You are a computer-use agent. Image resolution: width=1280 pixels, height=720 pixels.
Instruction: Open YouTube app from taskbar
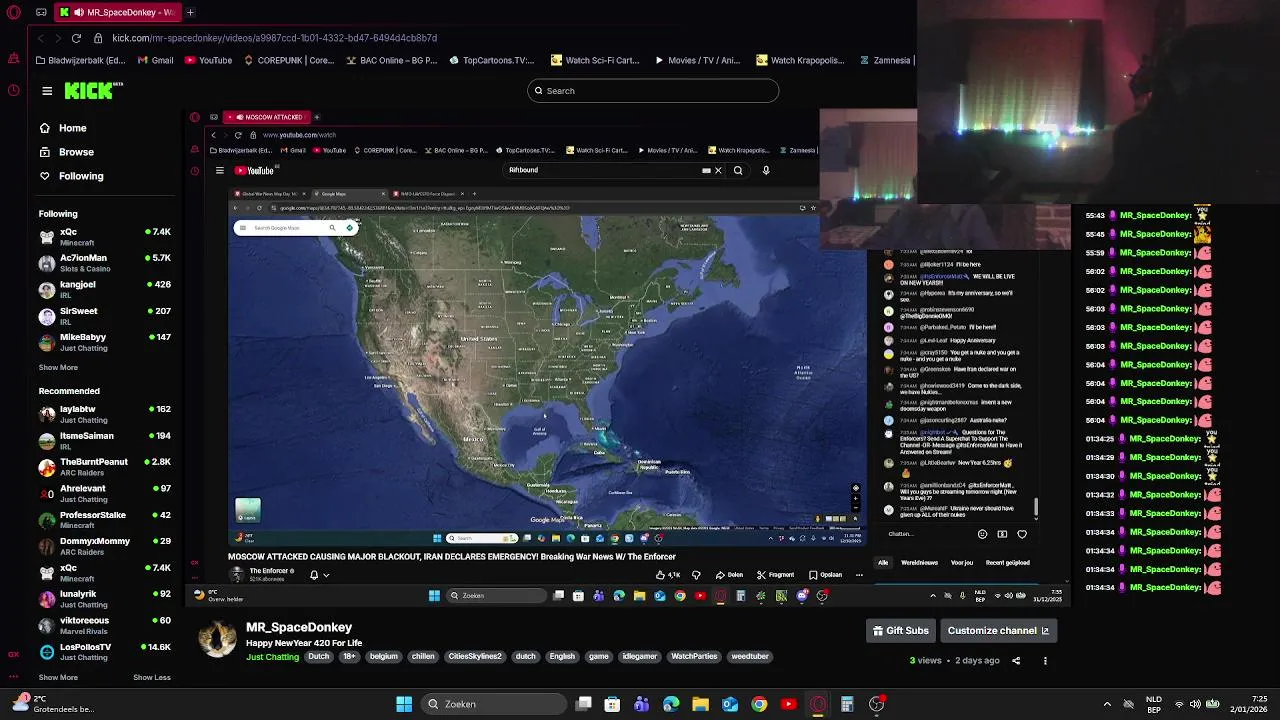tap(788, 704)
